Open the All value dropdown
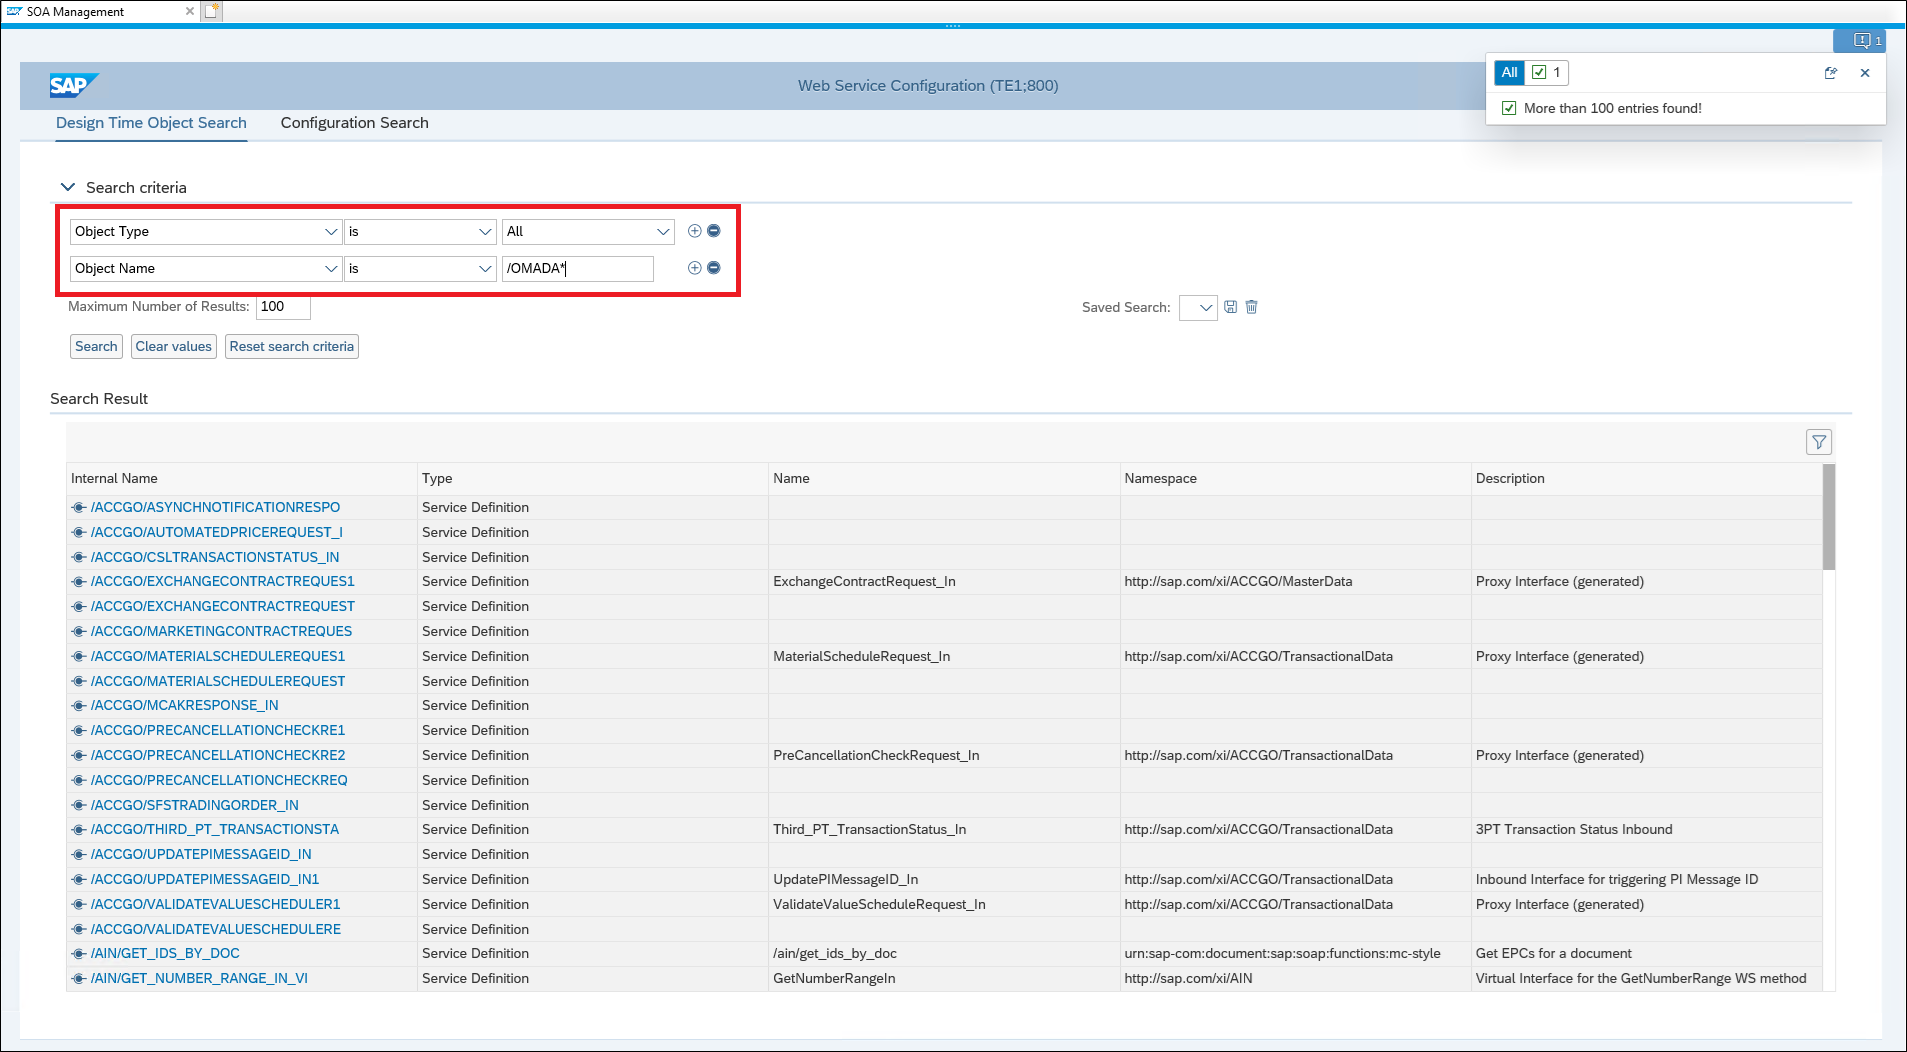Image resolution: width=1907 pixels, height=1052 pixels. 662,232
